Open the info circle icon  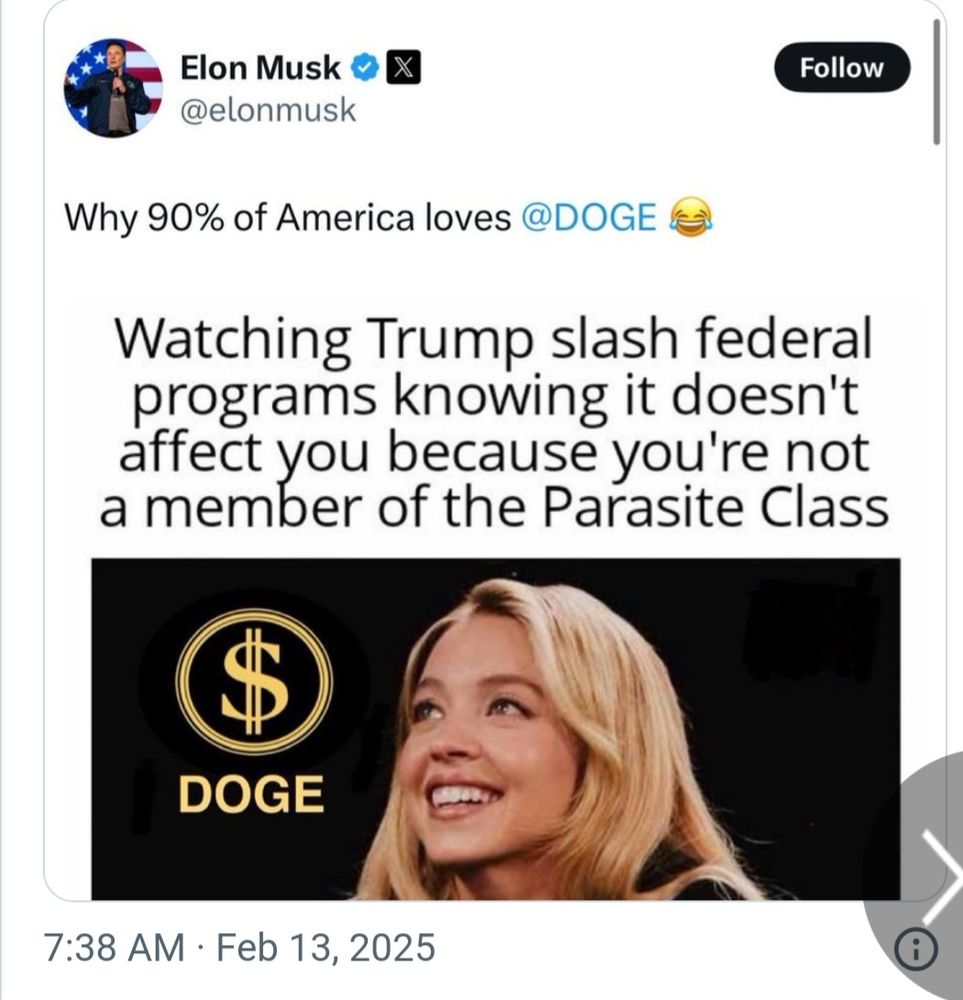click(x=916, y=950)
